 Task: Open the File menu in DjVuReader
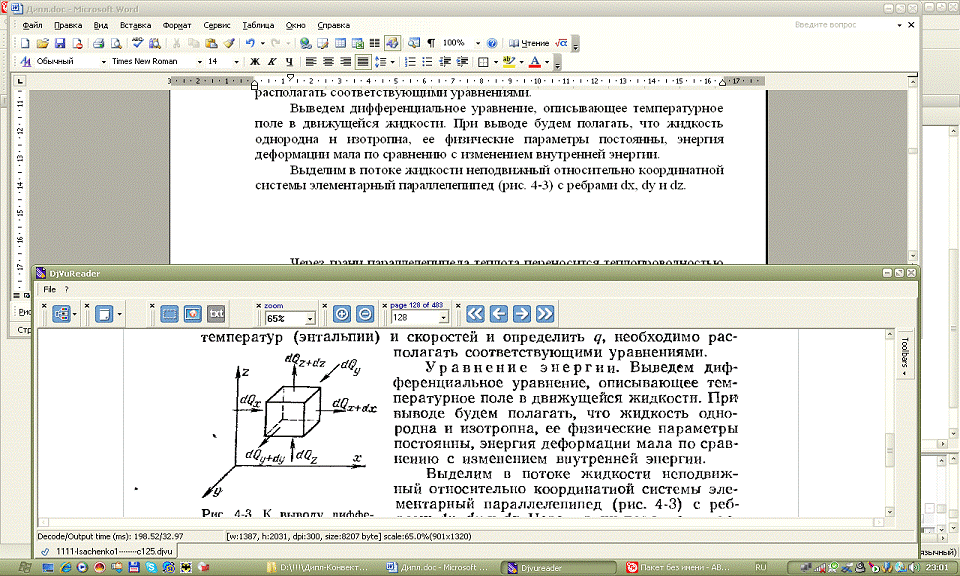[49, 289]
